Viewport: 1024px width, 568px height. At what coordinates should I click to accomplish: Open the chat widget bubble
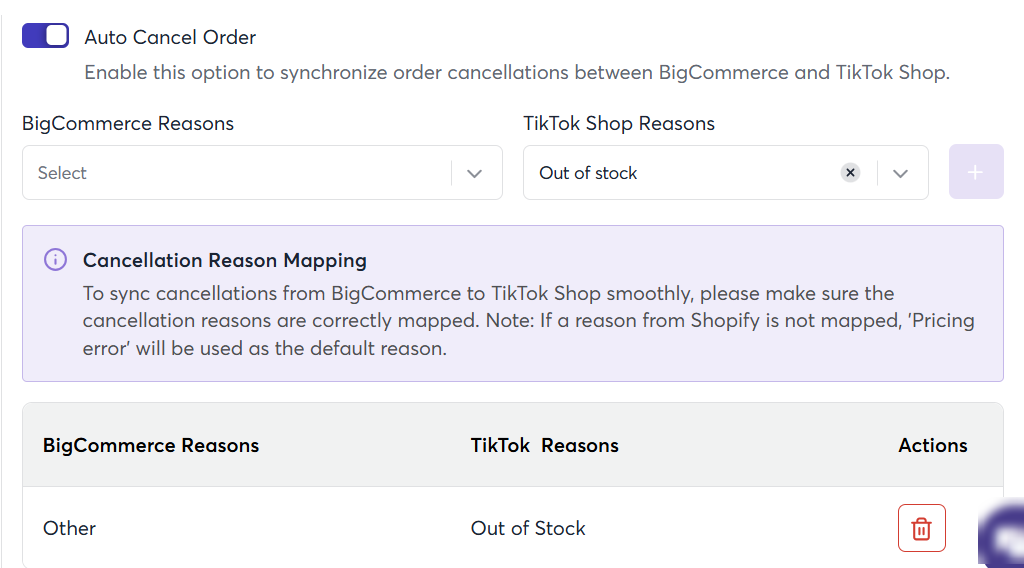pos(1002,532)
